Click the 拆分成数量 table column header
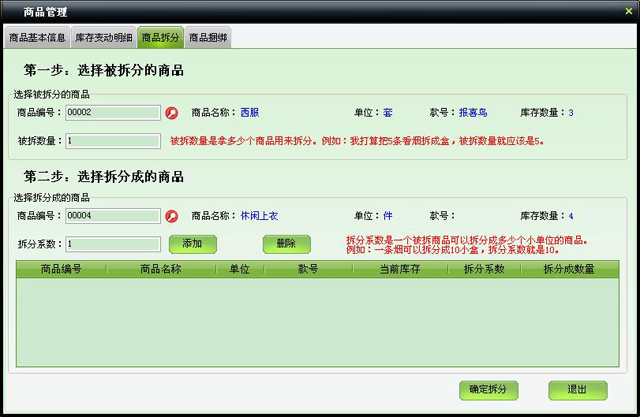This screenshot has height=417, width=640. (569, 269)
